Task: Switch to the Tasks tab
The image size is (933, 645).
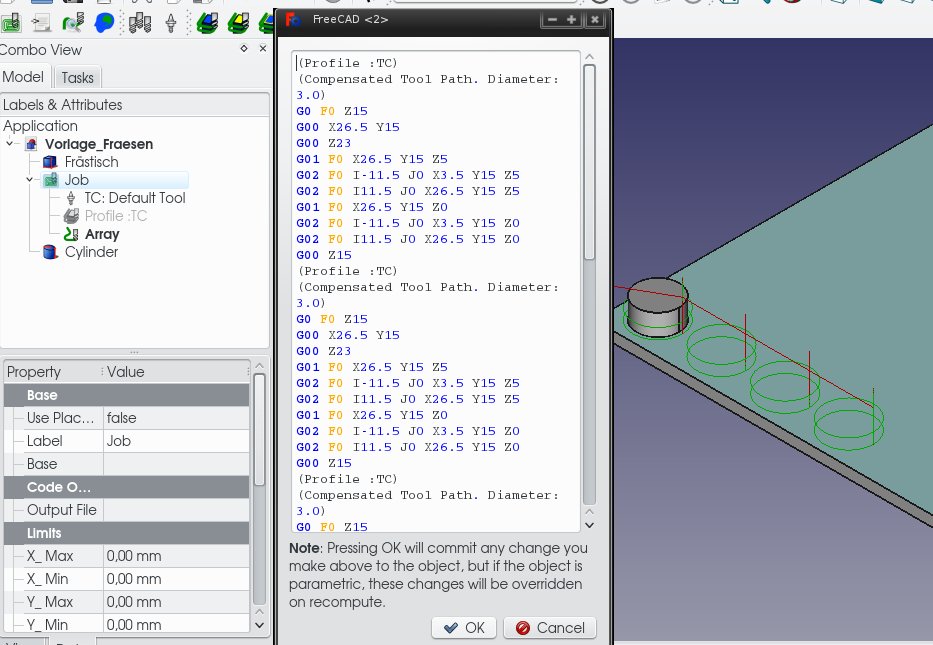Action: (77, 78)
